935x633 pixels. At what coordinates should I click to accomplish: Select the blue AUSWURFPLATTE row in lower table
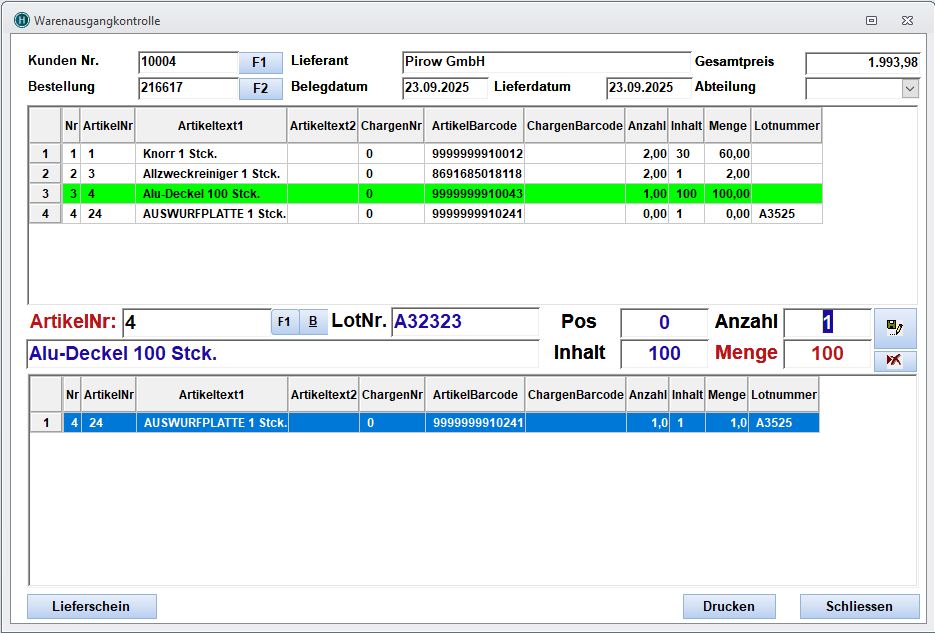click(x=212, y=423)
